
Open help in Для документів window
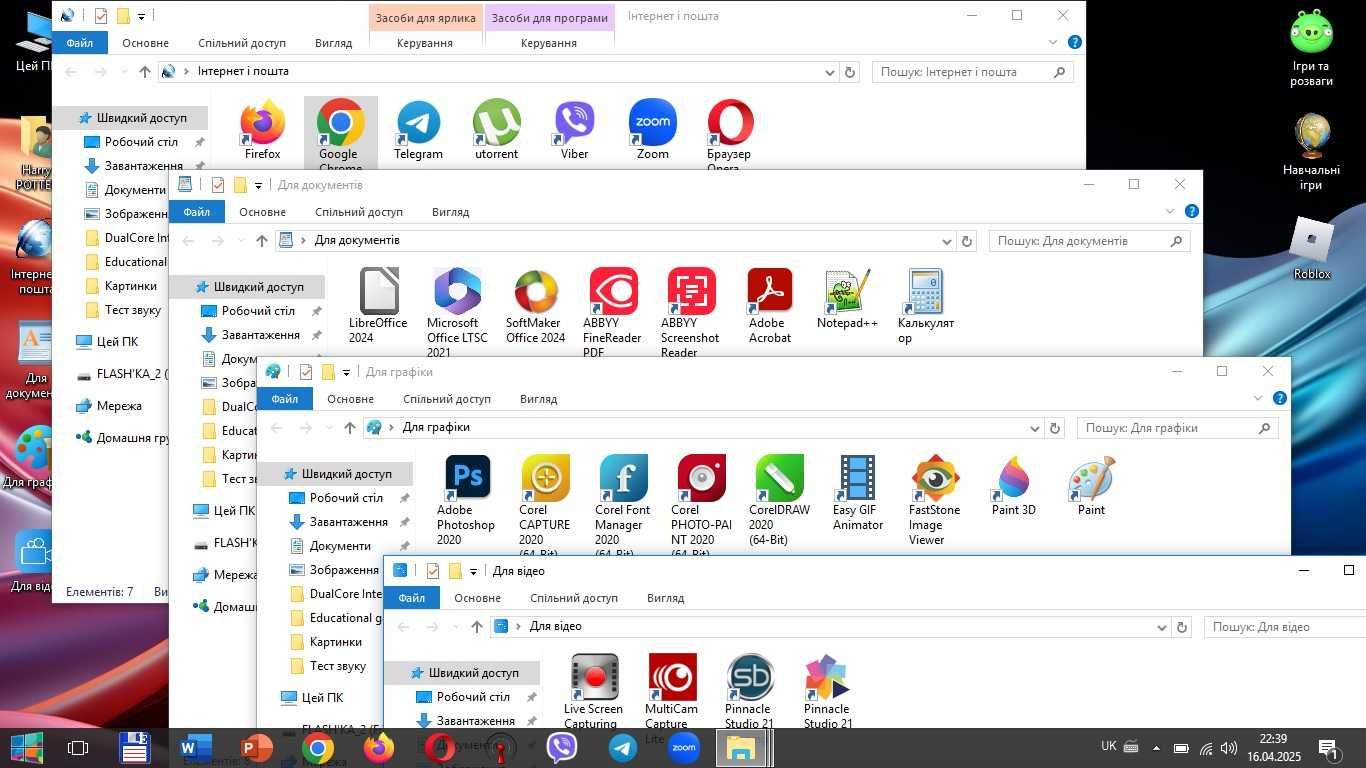pos(1192,212)
